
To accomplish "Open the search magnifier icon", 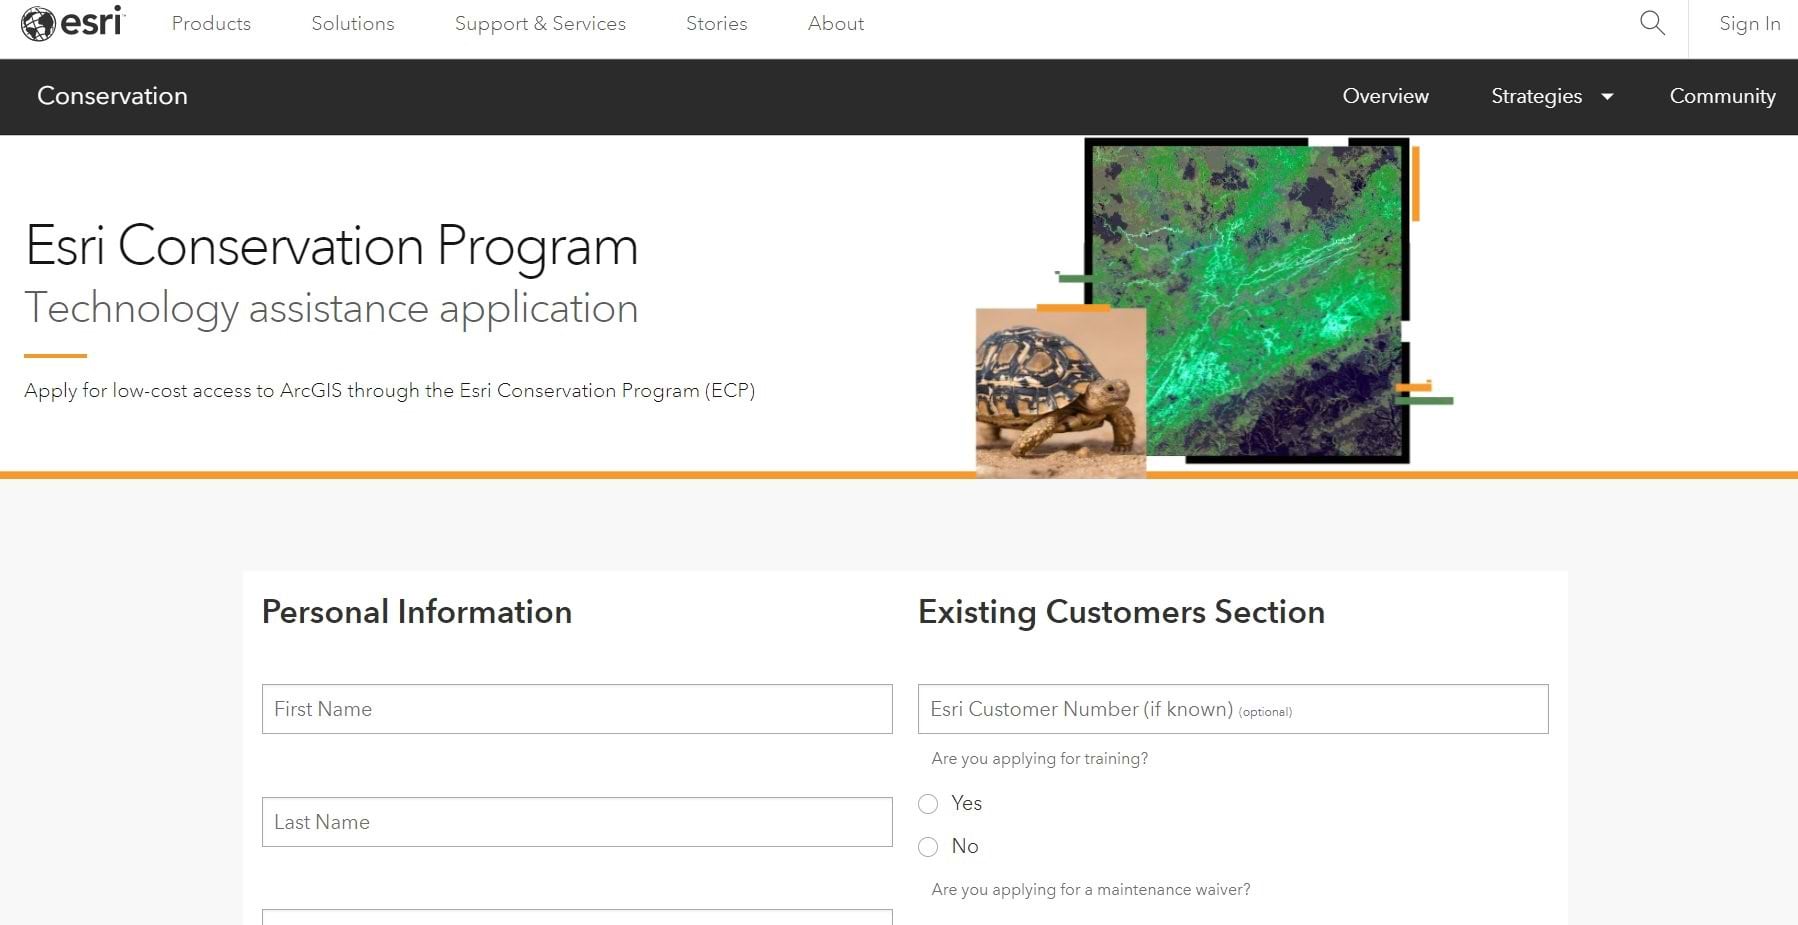I will pyautogui.click(x=1652, y=23).
